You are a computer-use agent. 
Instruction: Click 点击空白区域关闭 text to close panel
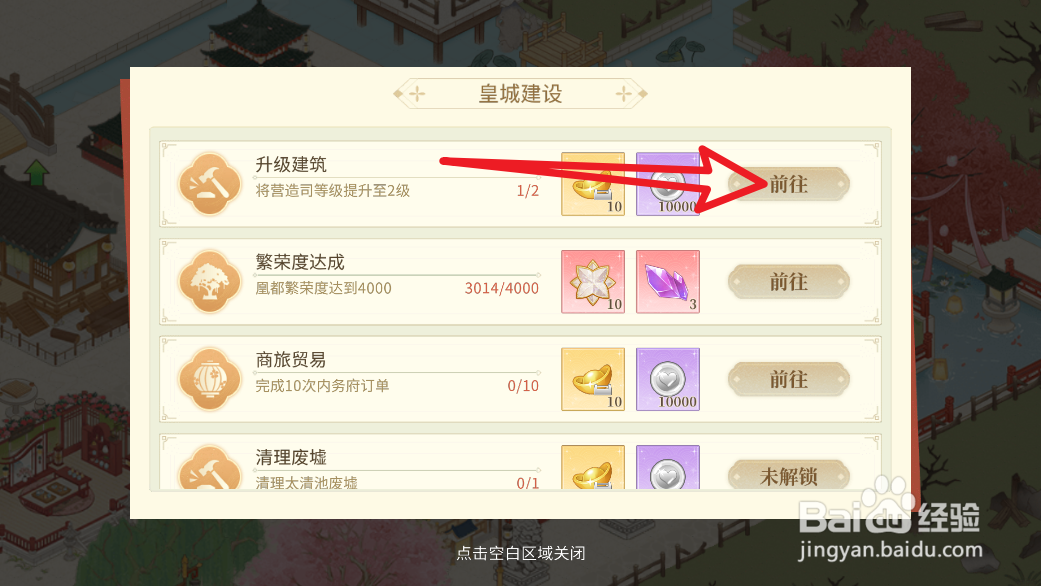(520, 553)
